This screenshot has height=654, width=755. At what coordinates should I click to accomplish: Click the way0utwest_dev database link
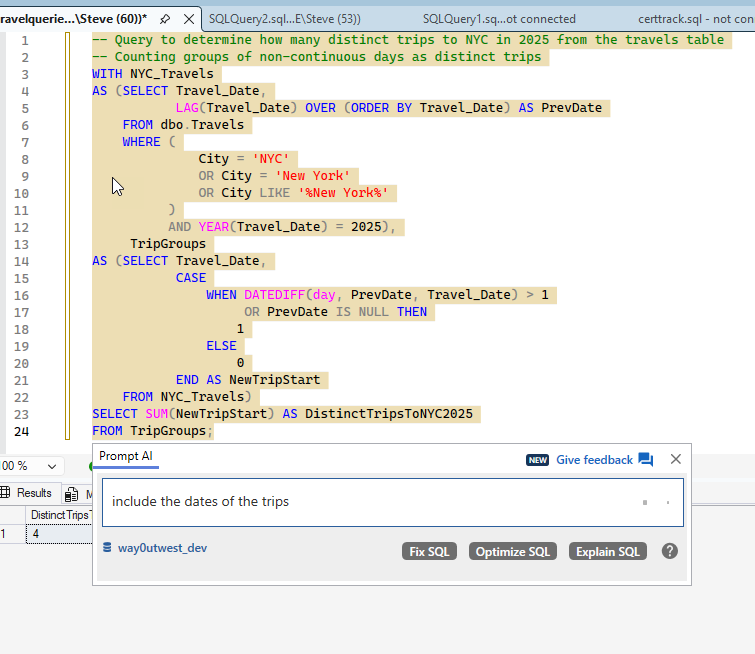click(x=162, y=548)
